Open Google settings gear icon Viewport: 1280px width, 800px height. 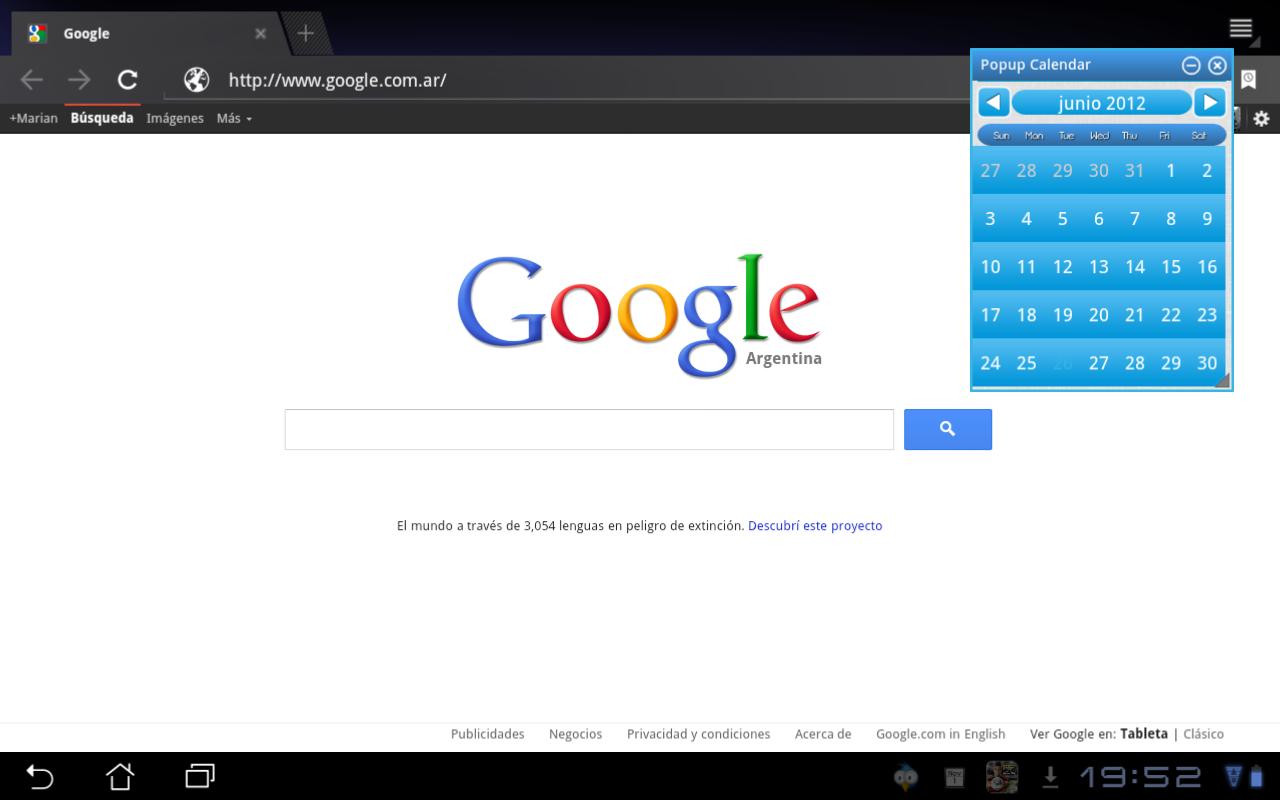pyautogui.click(x=1261, y=118)
